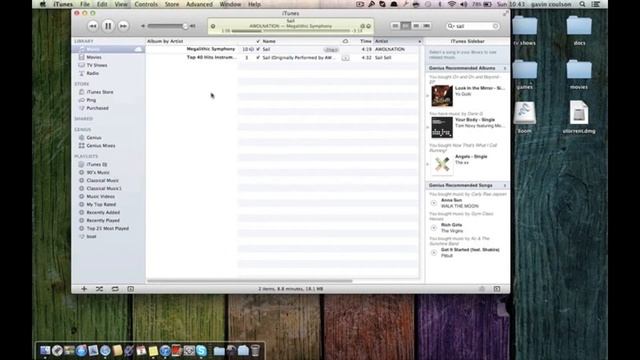Preview the Get It Started recommended song

(433, 253)
